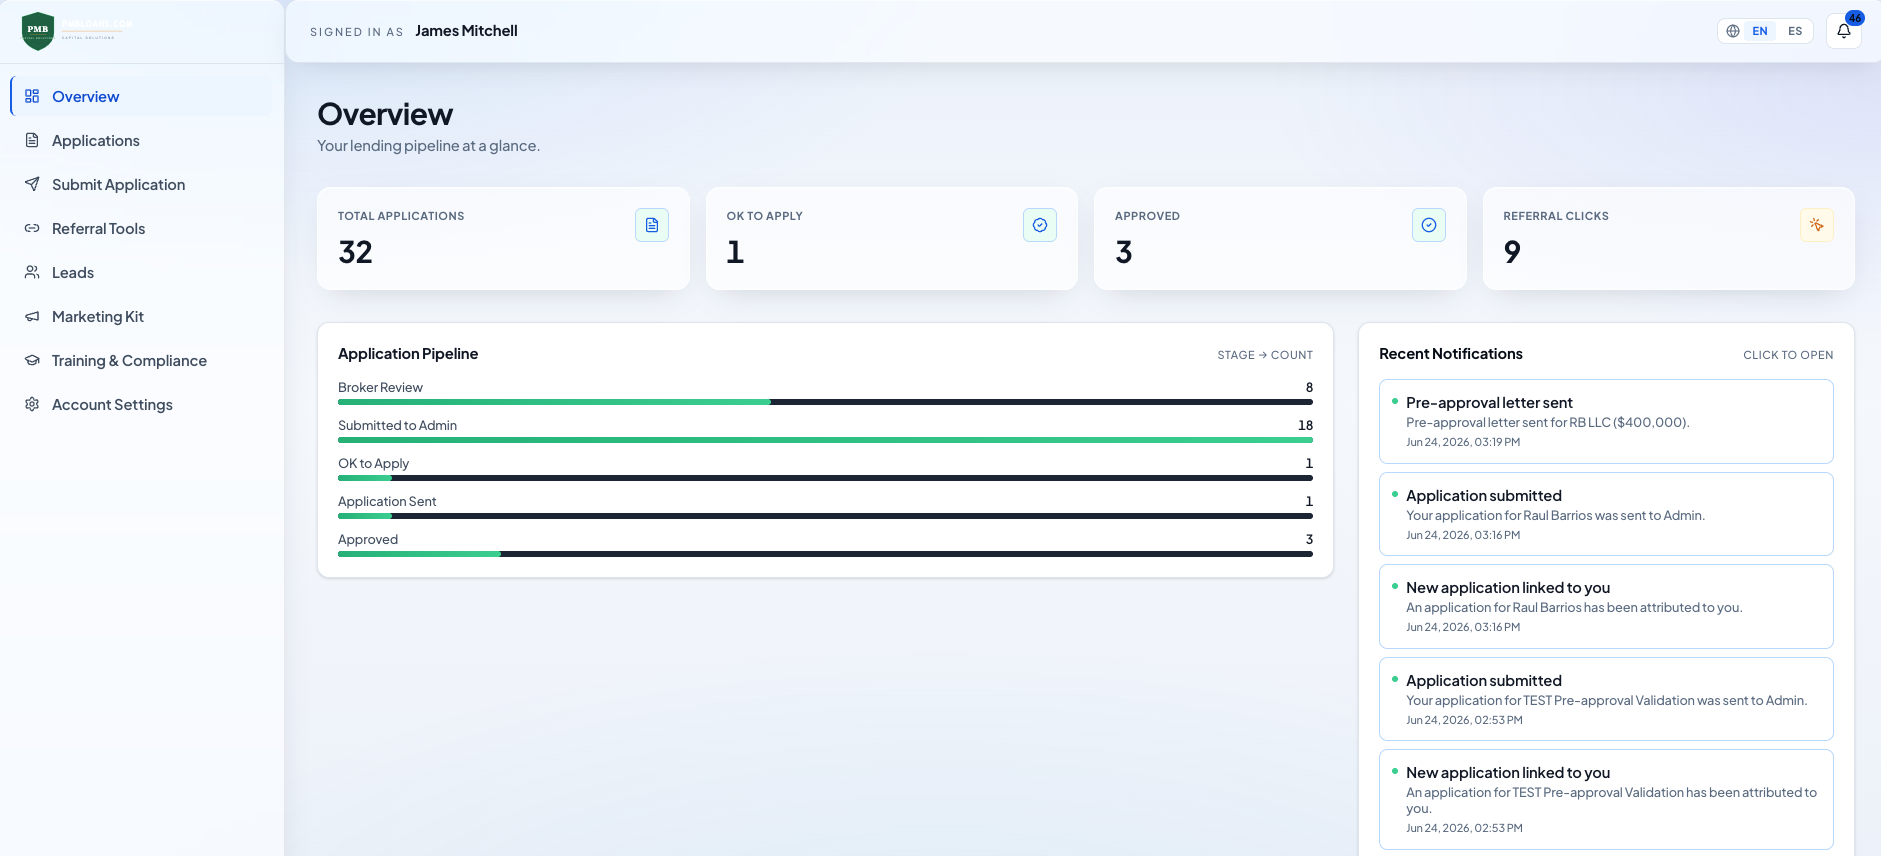
Task: Click the Applications document icon in sidebar
Action: [32, 140]
